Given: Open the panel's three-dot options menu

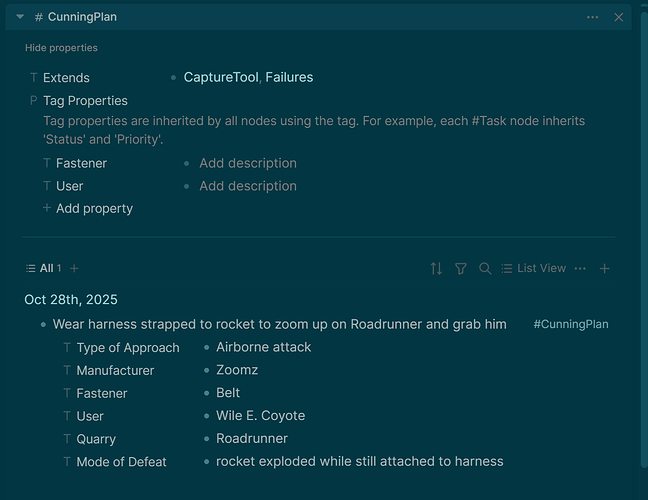Looking at the screenshot, I should 593,17.
